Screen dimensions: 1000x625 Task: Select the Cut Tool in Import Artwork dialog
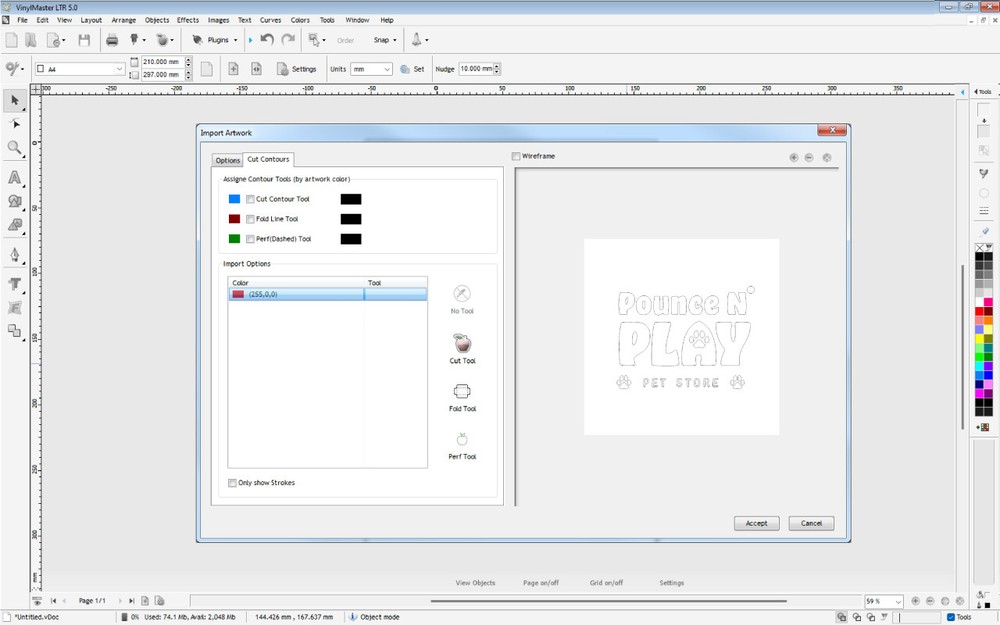[x=461, y=343]
